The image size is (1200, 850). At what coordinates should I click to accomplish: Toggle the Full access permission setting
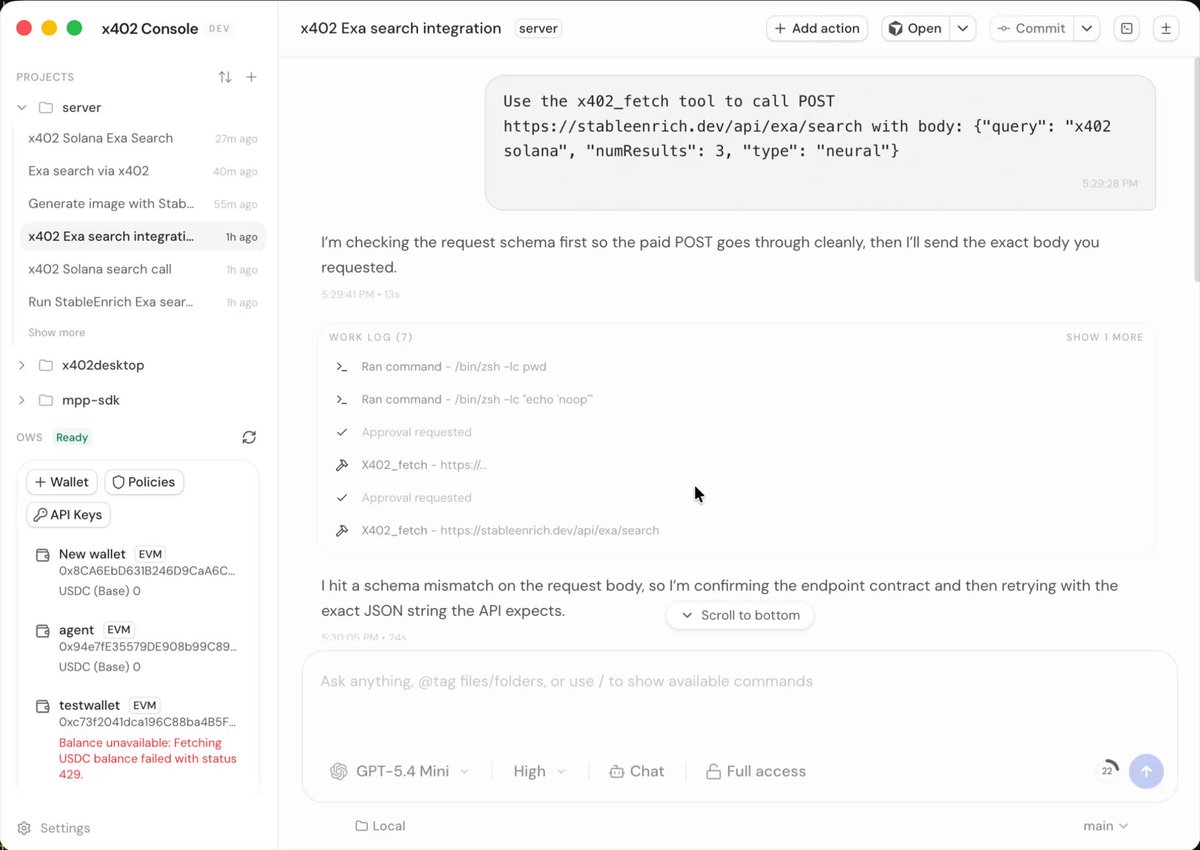point(756,771)
